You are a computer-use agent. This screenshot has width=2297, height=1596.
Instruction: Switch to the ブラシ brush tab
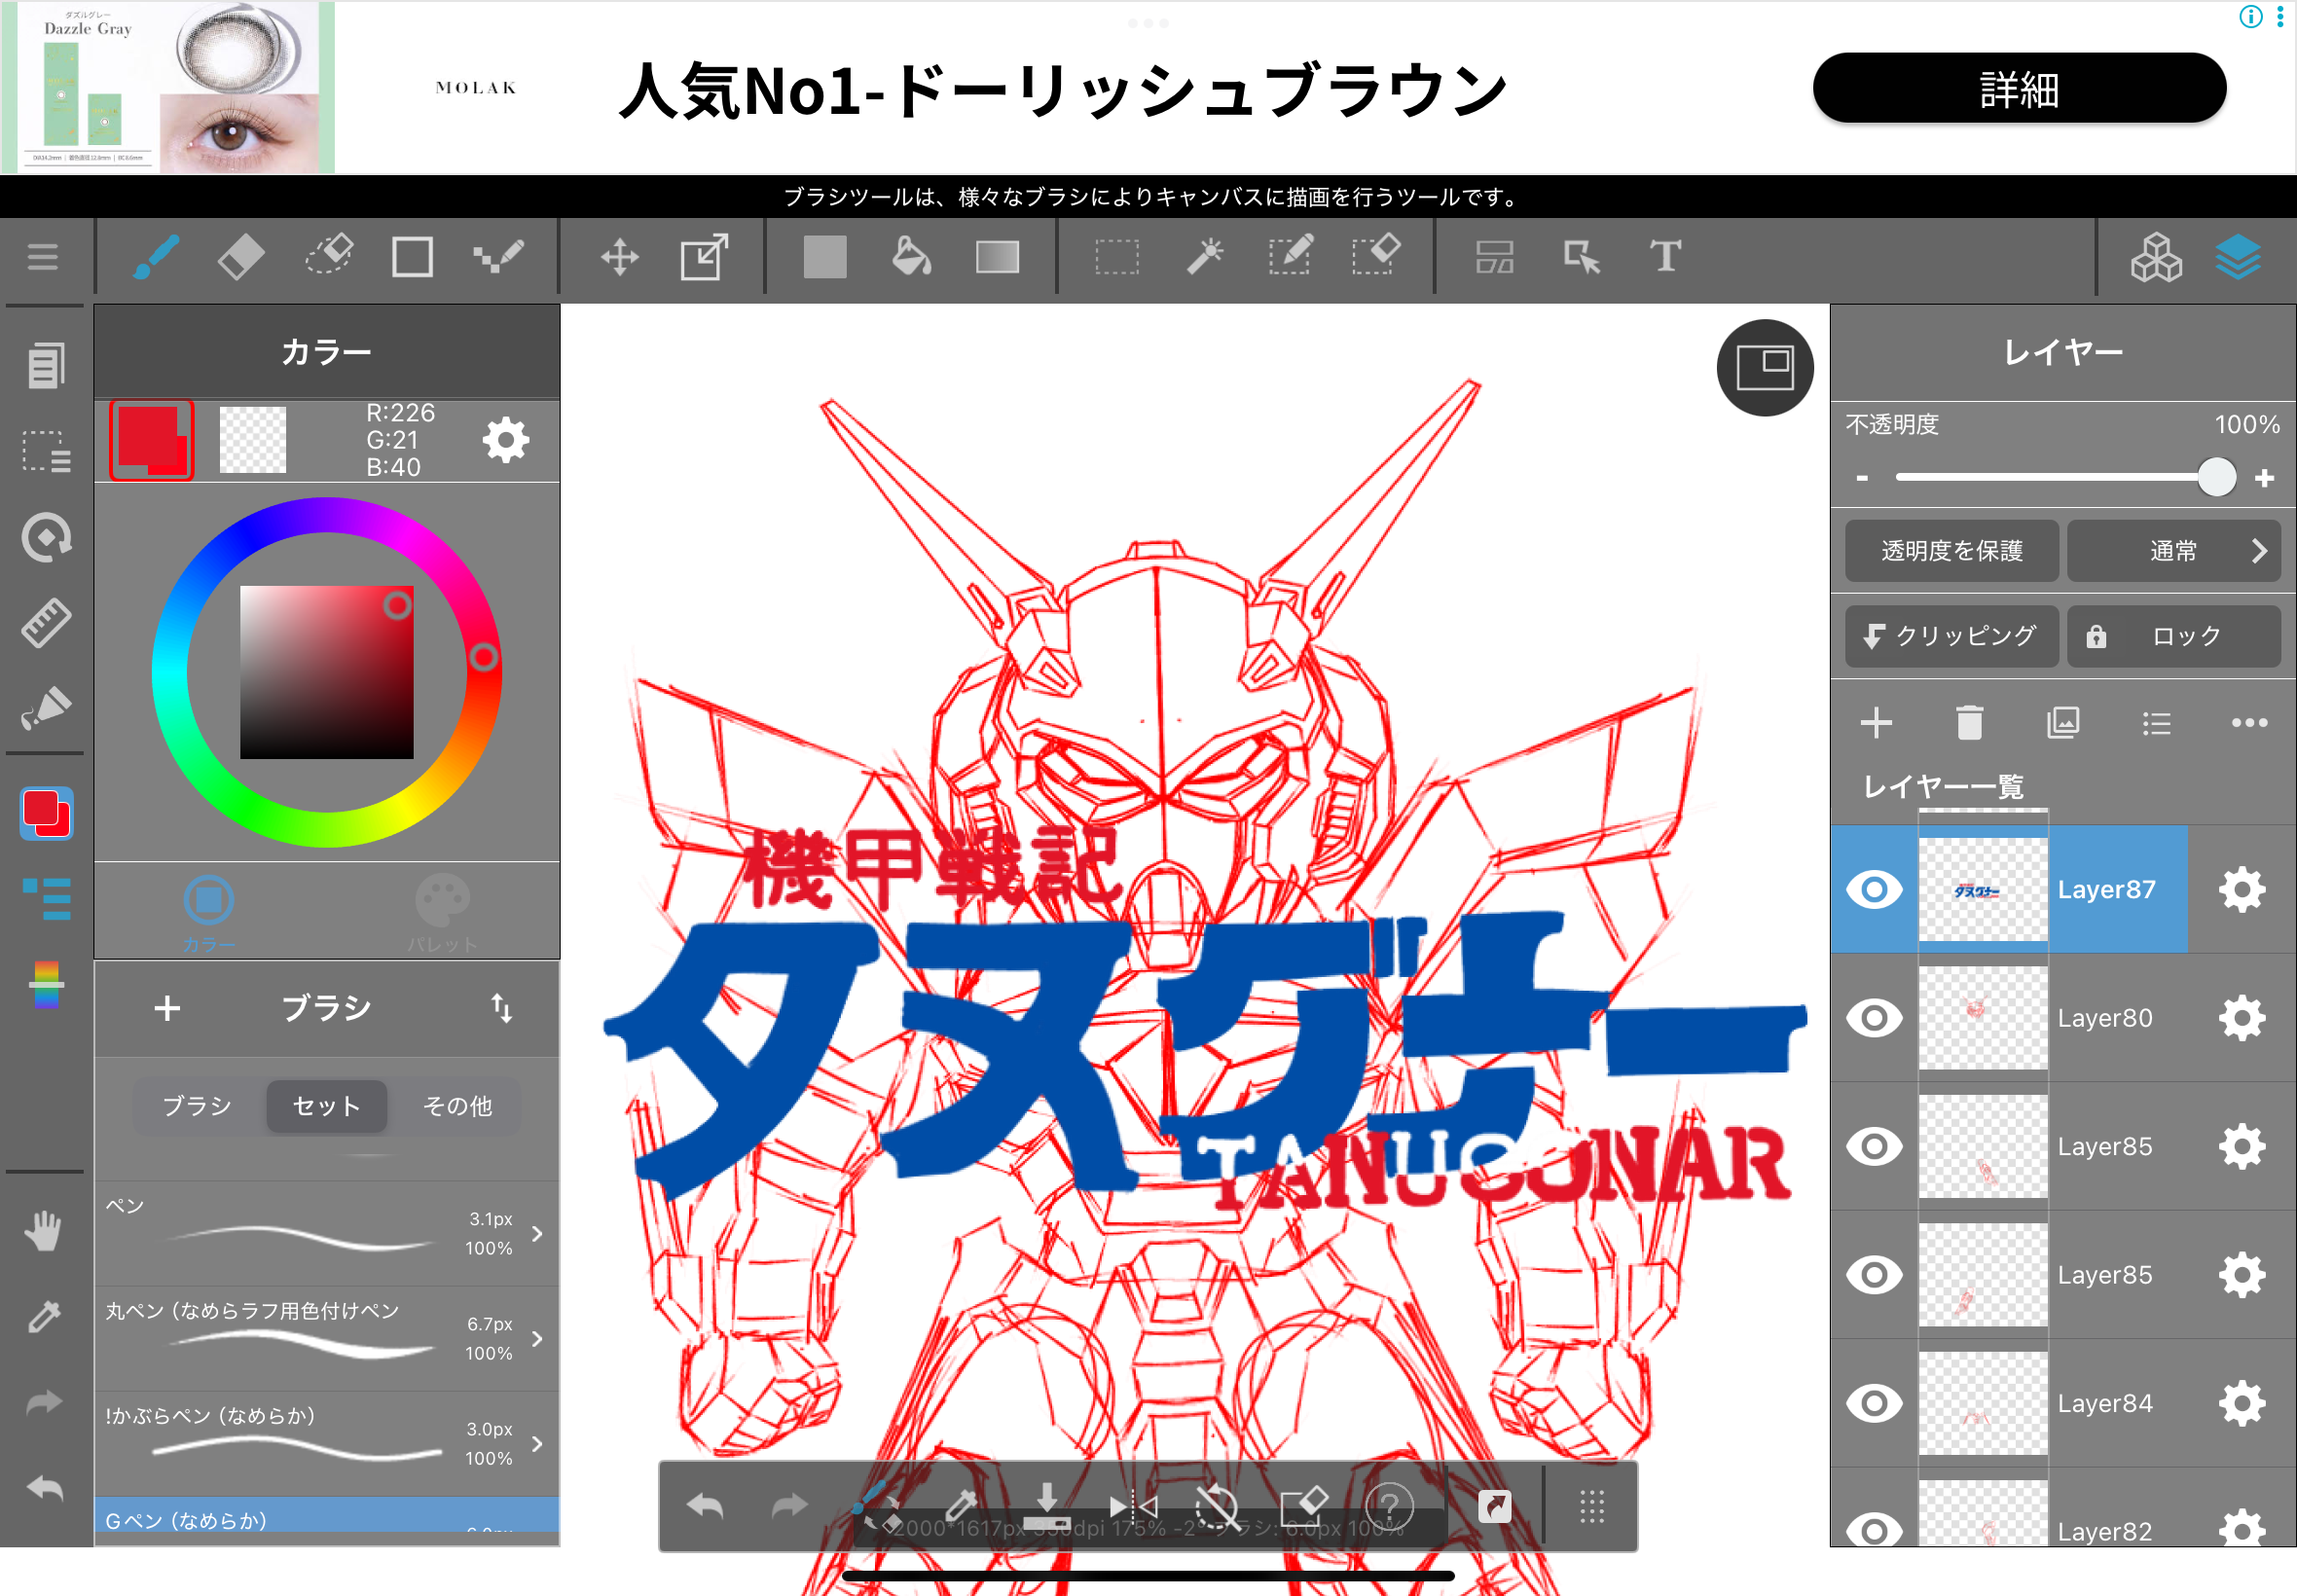point(197,1106)
